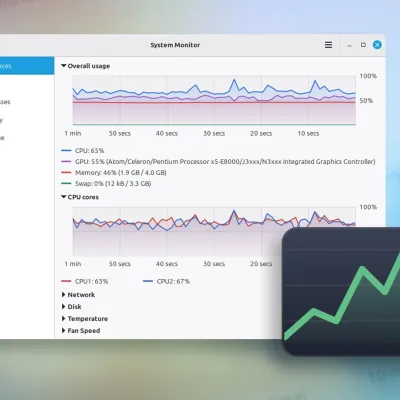Click the red Memory color swatch
Viewport: 400px width, 400px height.
pyautogui.click(x=66, y=173)
